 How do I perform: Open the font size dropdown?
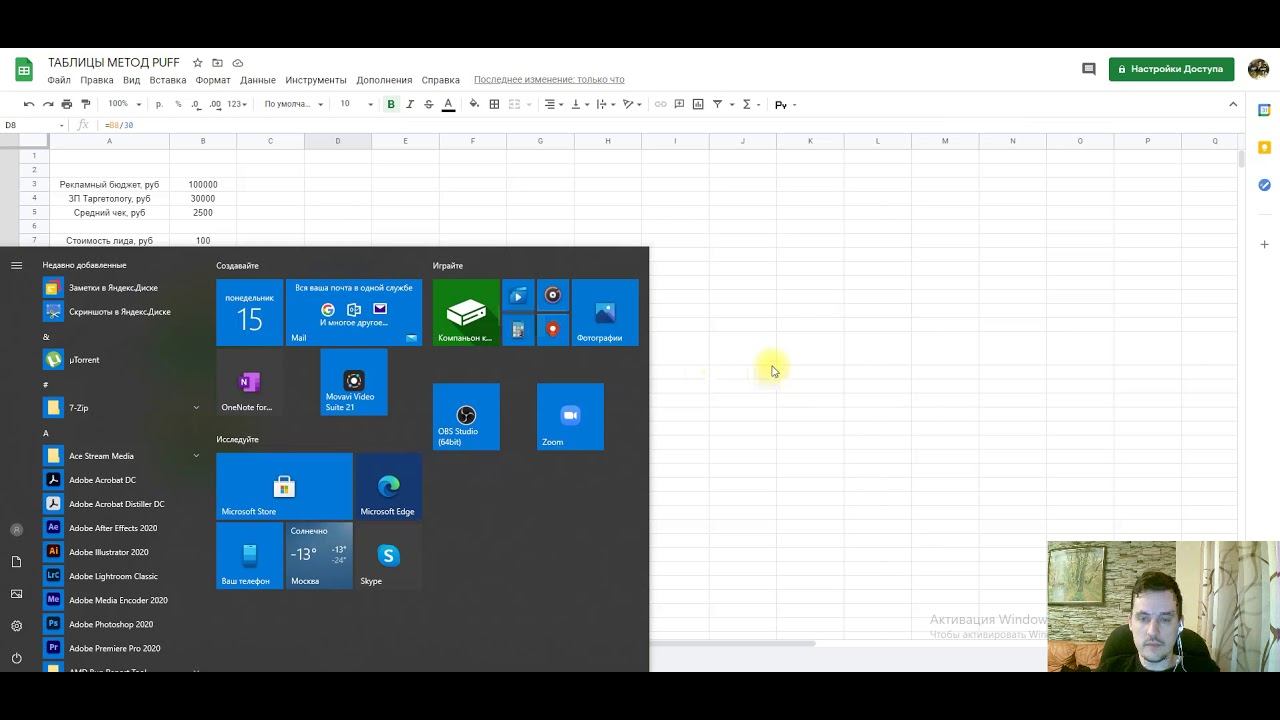click(355, 104)
